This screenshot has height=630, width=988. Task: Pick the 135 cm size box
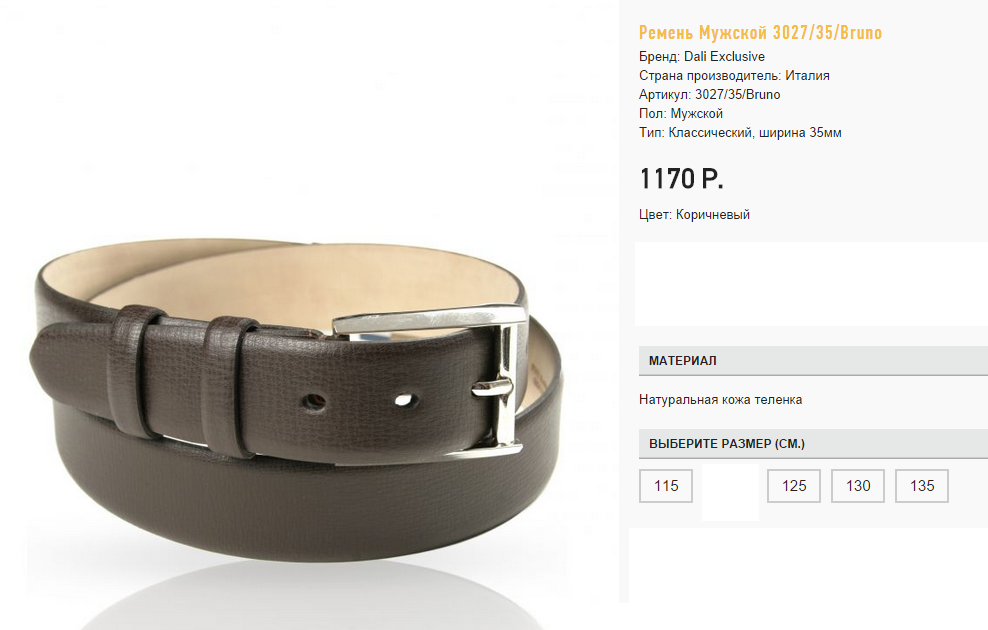pyautogui.click(x=922, y=486)
